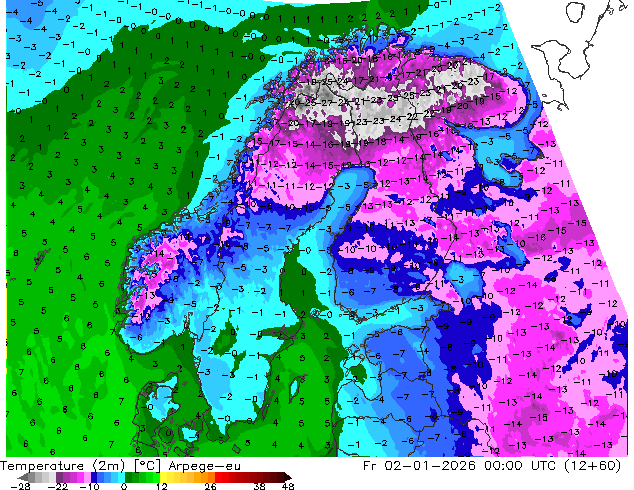Click the 'Fr 02-01-2026 00:00 UTC (12+60)' timestamp
This screenshot has width=634, height=490.
[x=492, y=466]
